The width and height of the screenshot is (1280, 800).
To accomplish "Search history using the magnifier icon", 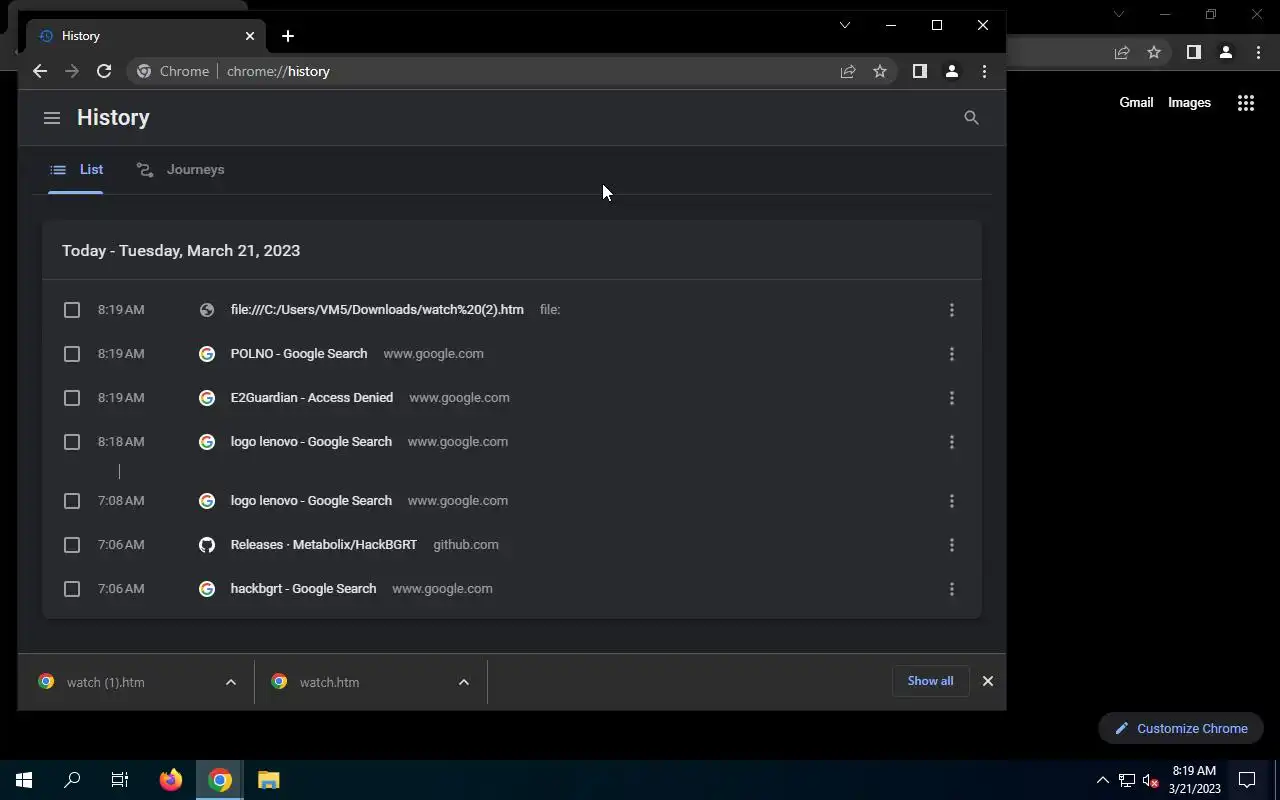I will (971, 118).
